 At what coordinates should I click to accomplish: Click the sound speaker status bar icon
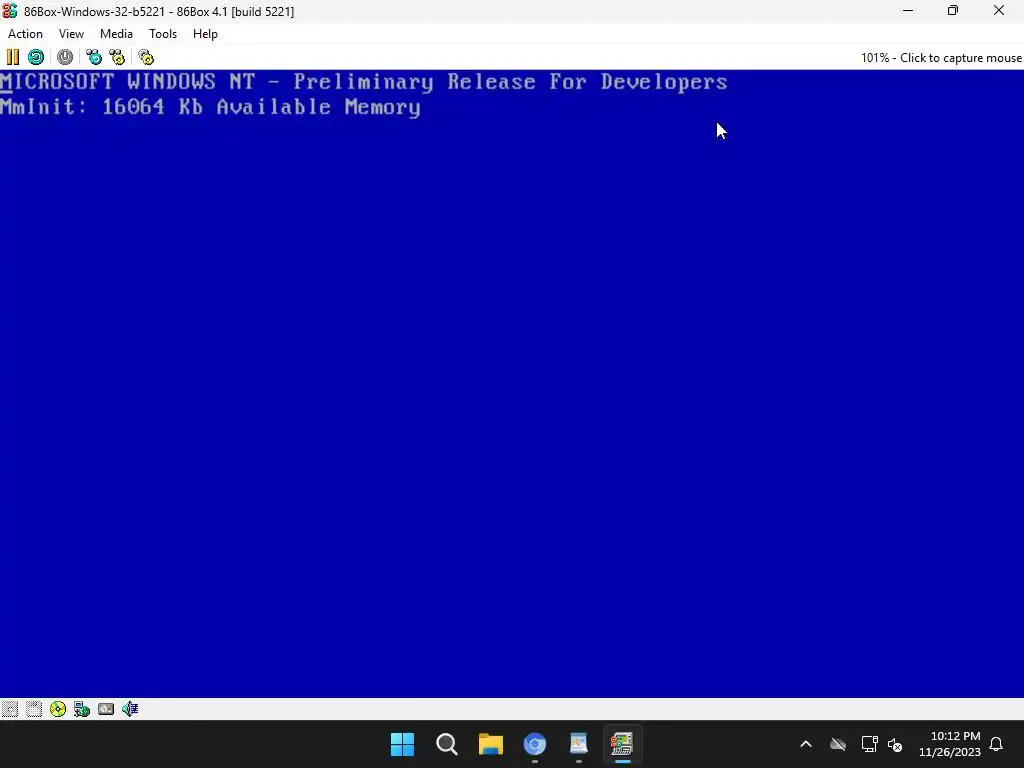pyautogui.click(x=130, y=709)
